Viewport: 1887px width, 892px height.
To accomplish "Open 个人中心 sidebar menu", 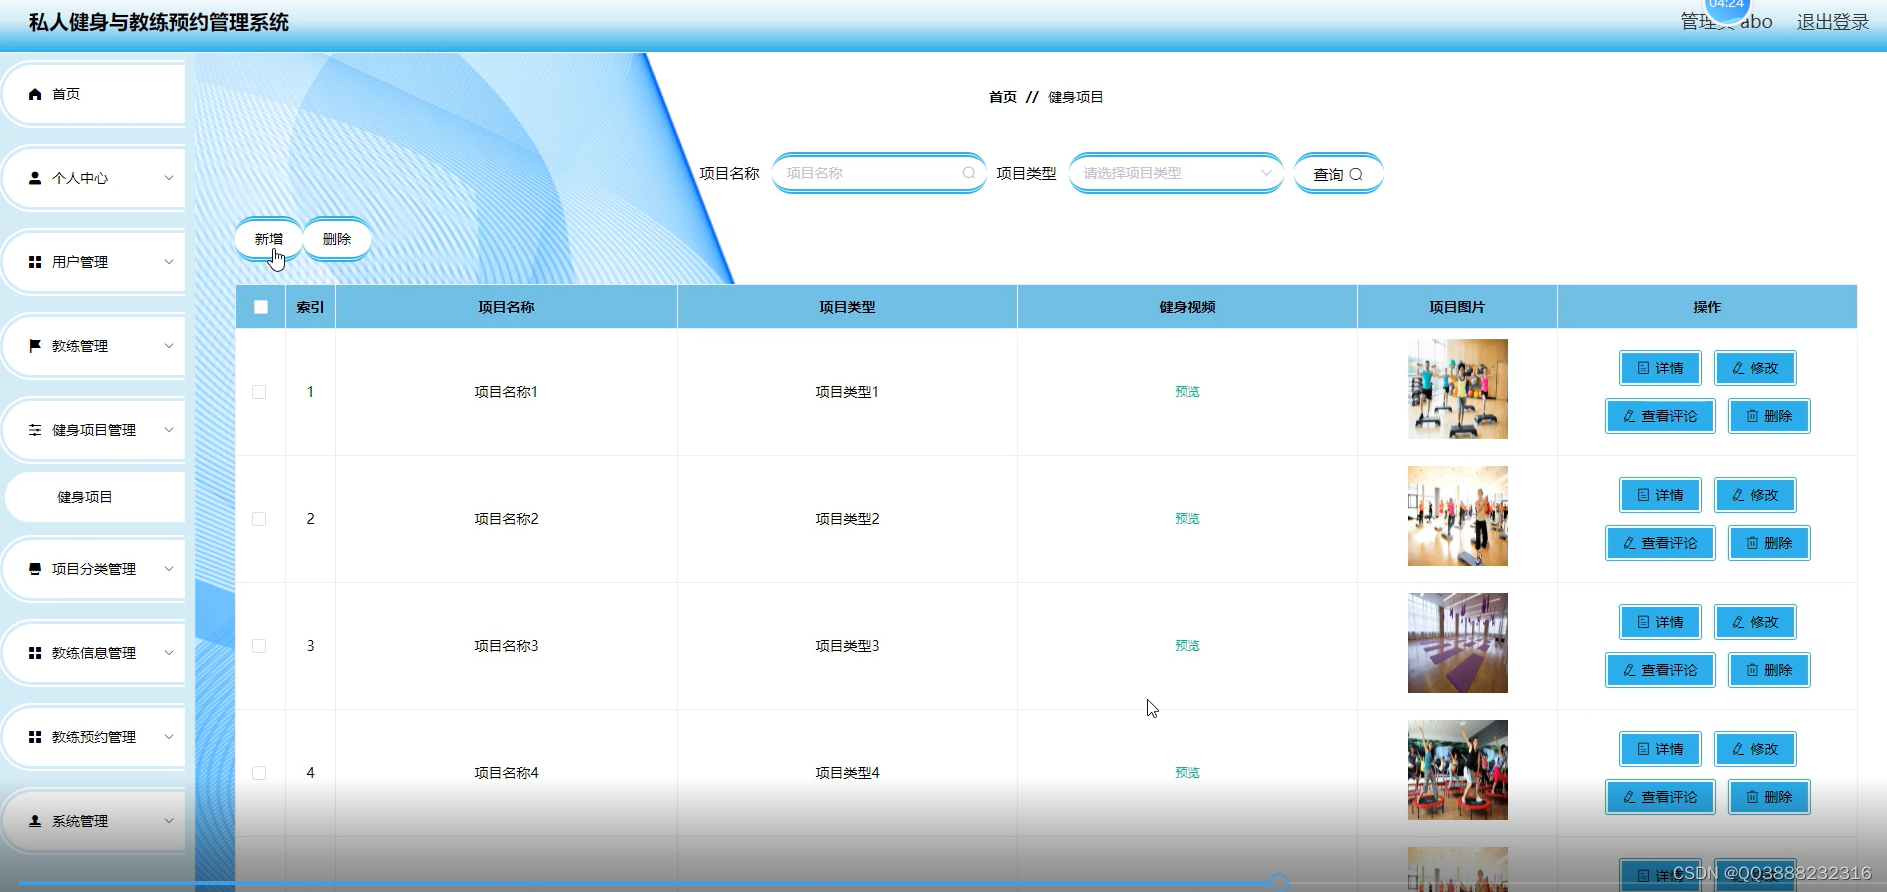I will [x=94, y=178].
